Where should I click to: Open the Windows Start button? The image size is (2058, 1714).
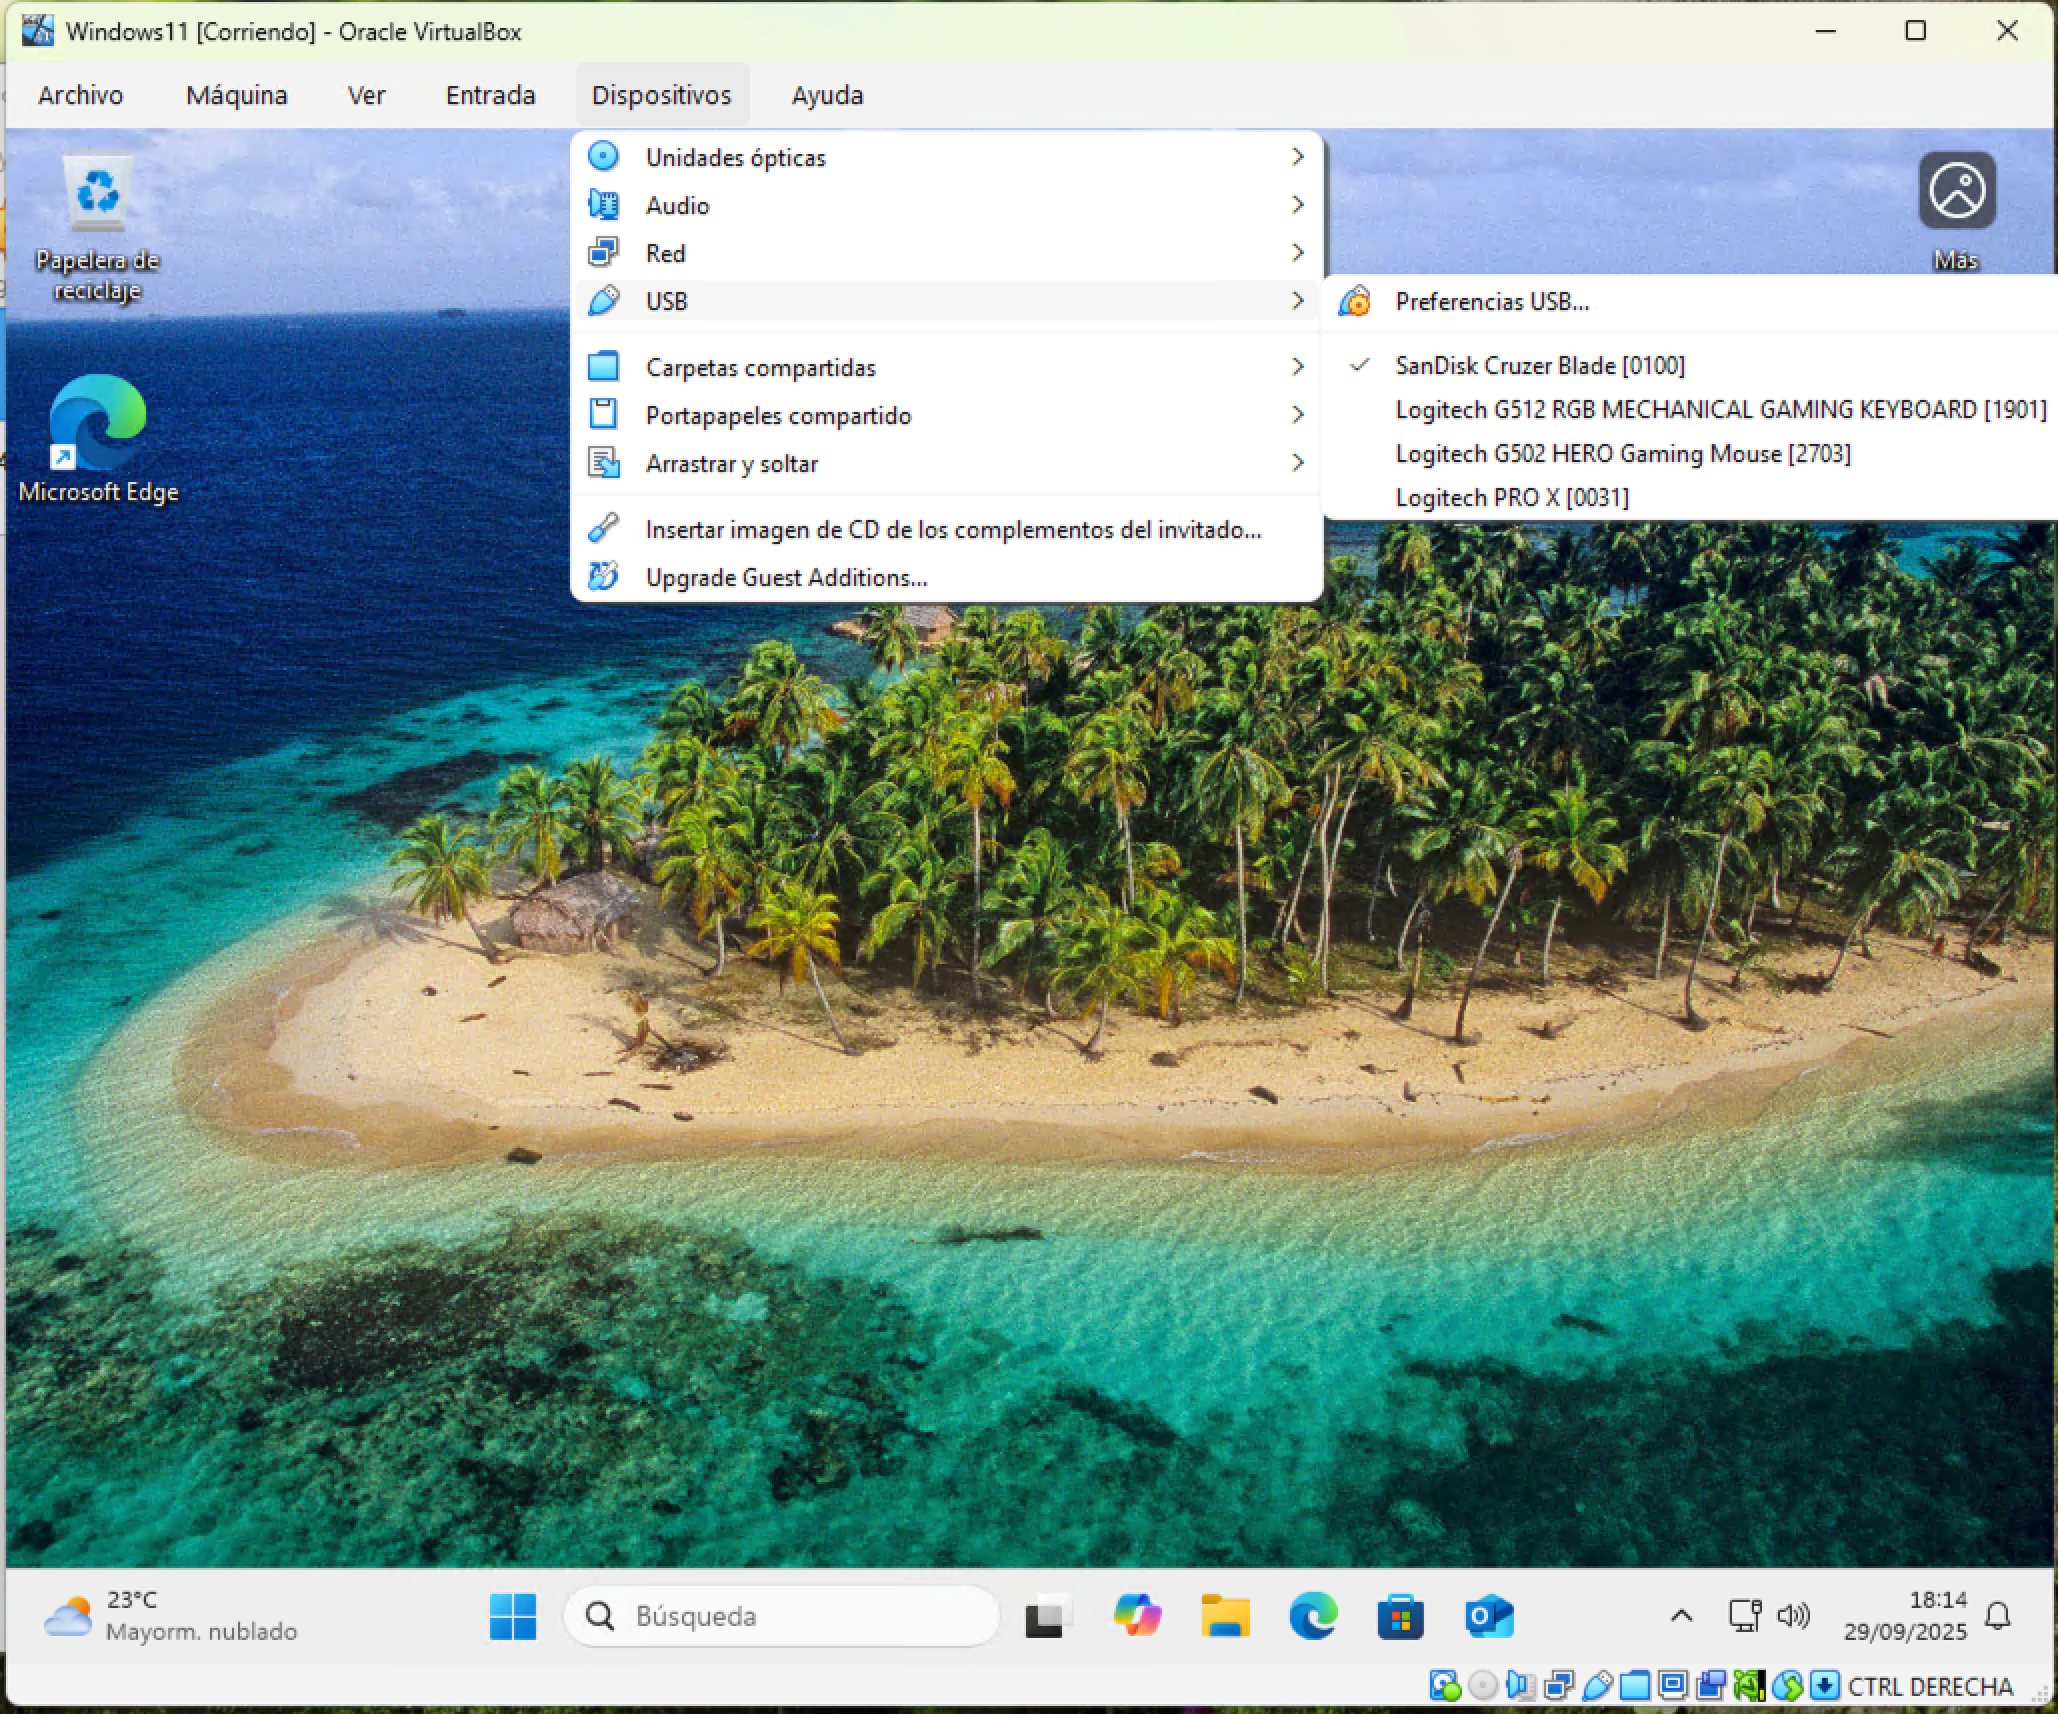tap(513, 1616)
